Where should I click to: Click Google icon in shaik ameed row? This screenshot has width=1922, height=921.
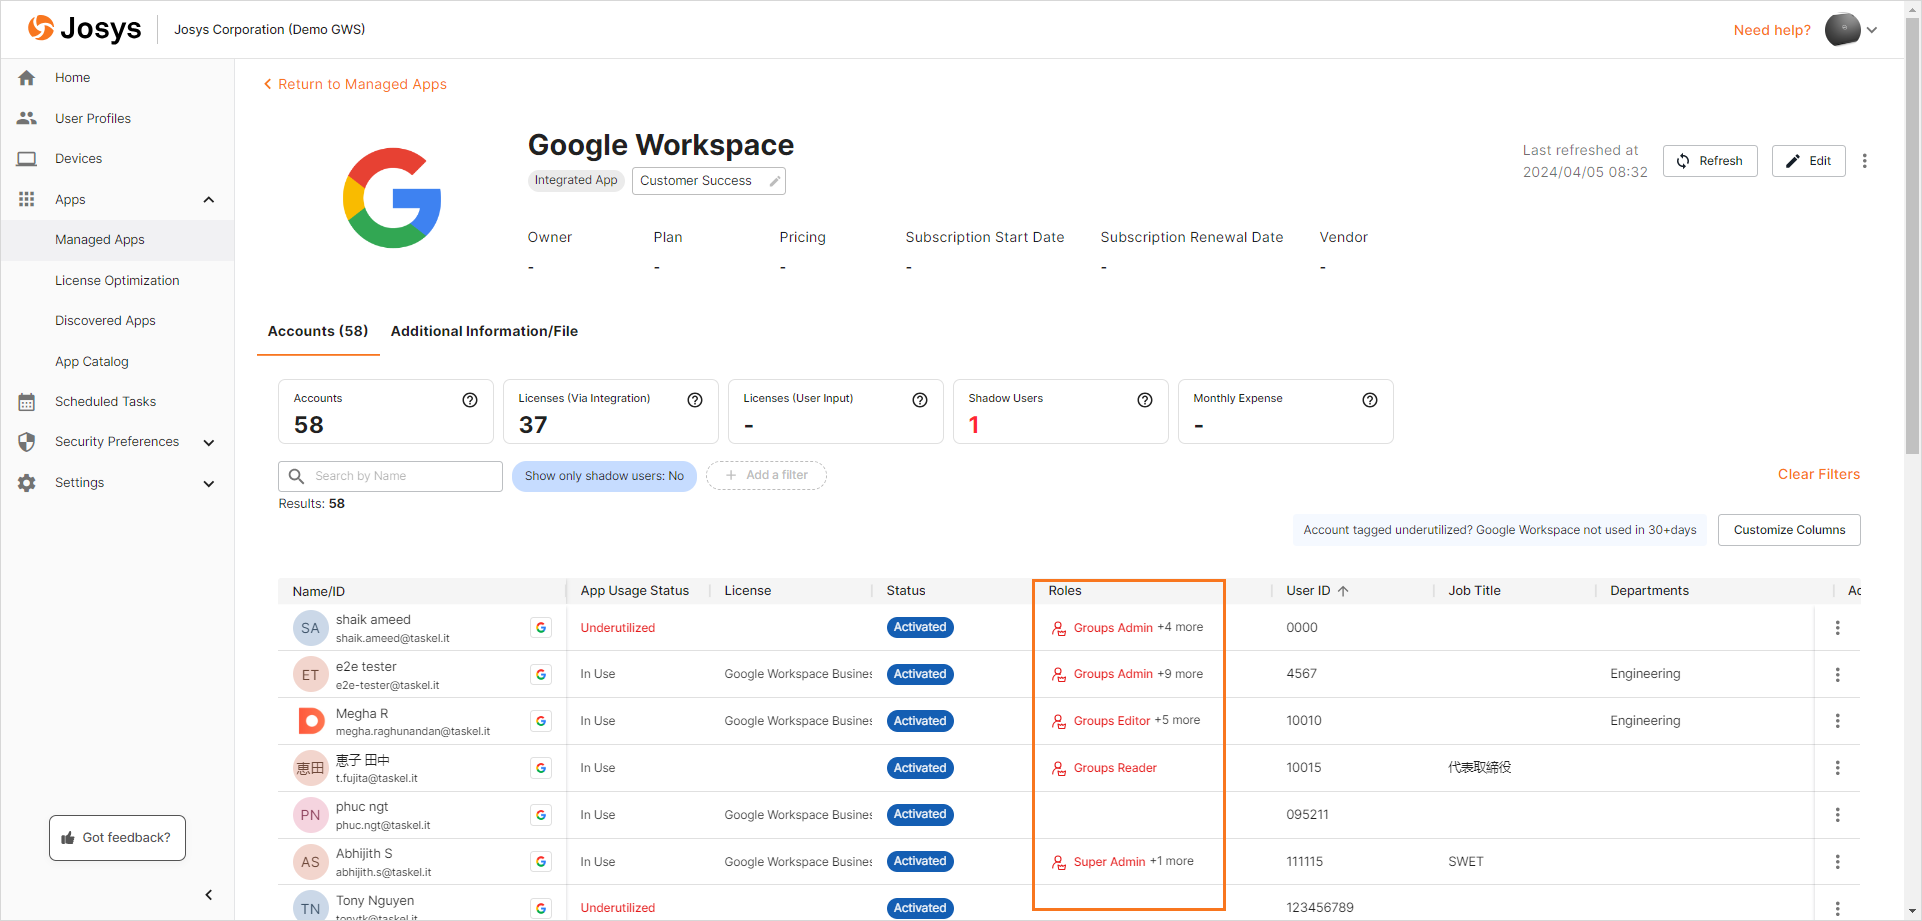[x=541, y=628]
